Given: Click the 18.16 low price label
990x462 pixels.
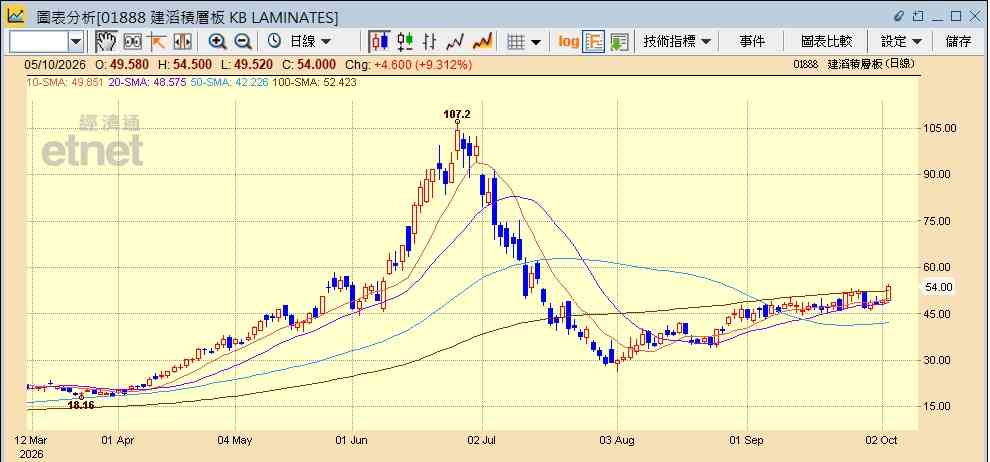Looking at the screenshot, I should (x=80, y=405).
